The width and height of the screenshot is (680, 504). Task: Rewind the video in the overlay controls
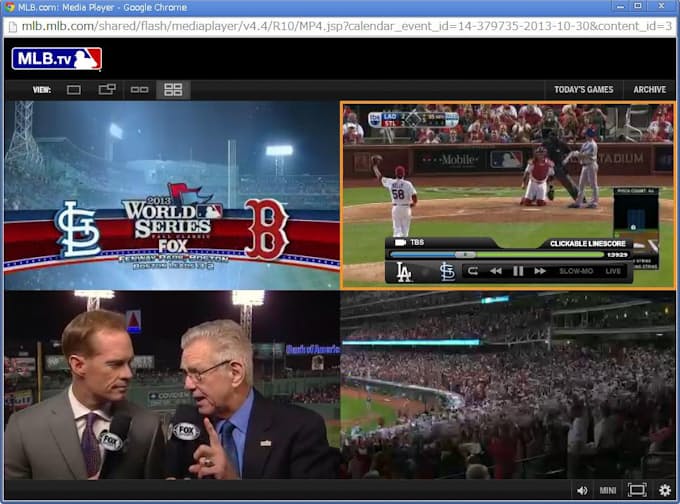click(495, 271)
